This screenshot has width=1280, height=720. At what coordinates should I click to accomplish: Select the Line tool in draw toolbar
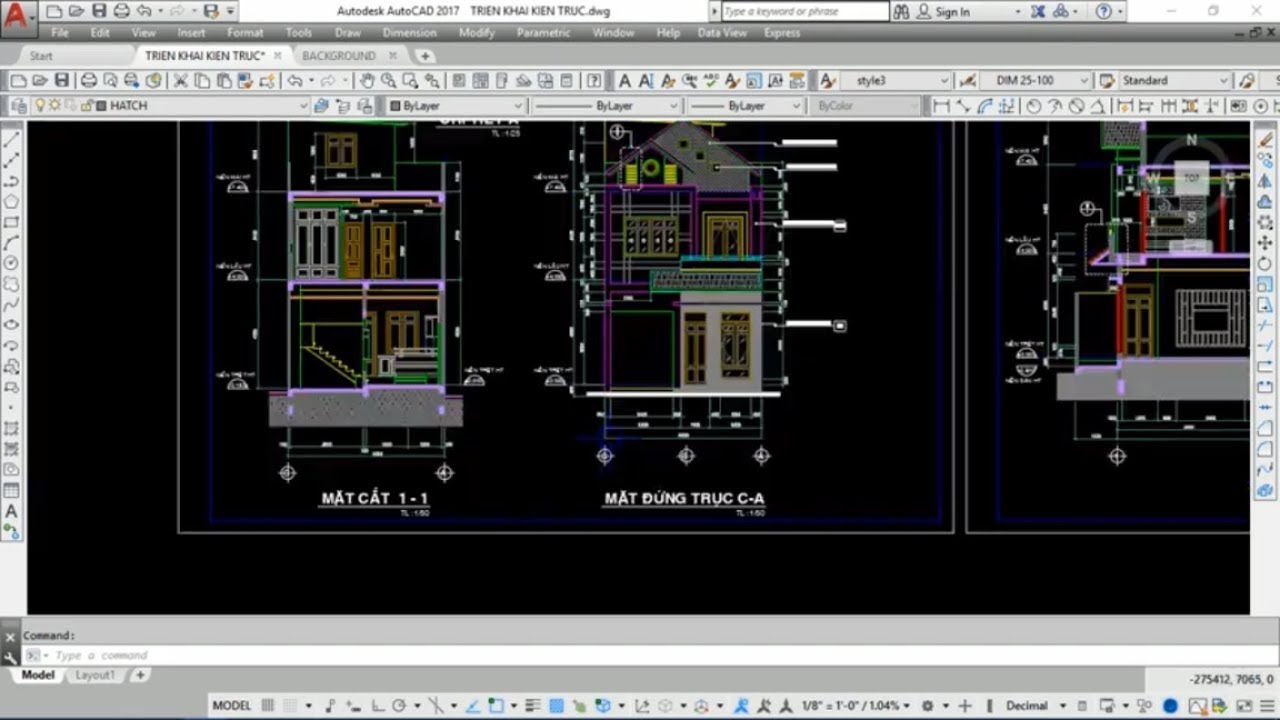point(12,138)
